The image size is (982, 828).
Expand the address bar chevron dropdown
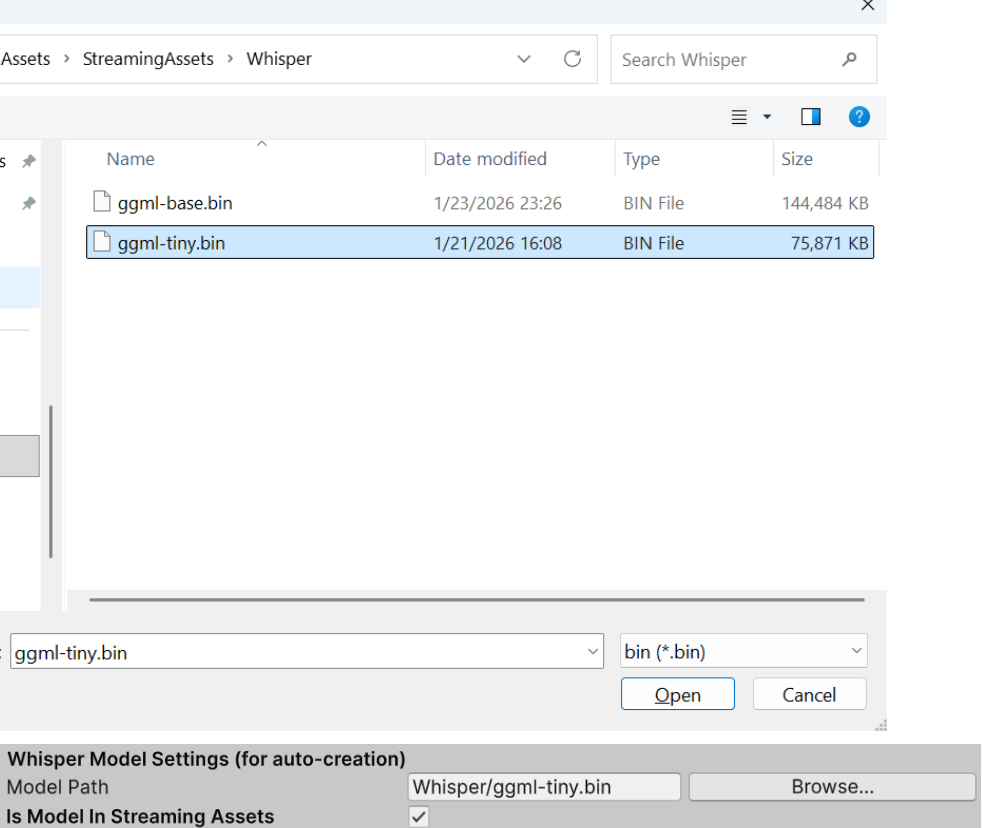tap(524, 59)
